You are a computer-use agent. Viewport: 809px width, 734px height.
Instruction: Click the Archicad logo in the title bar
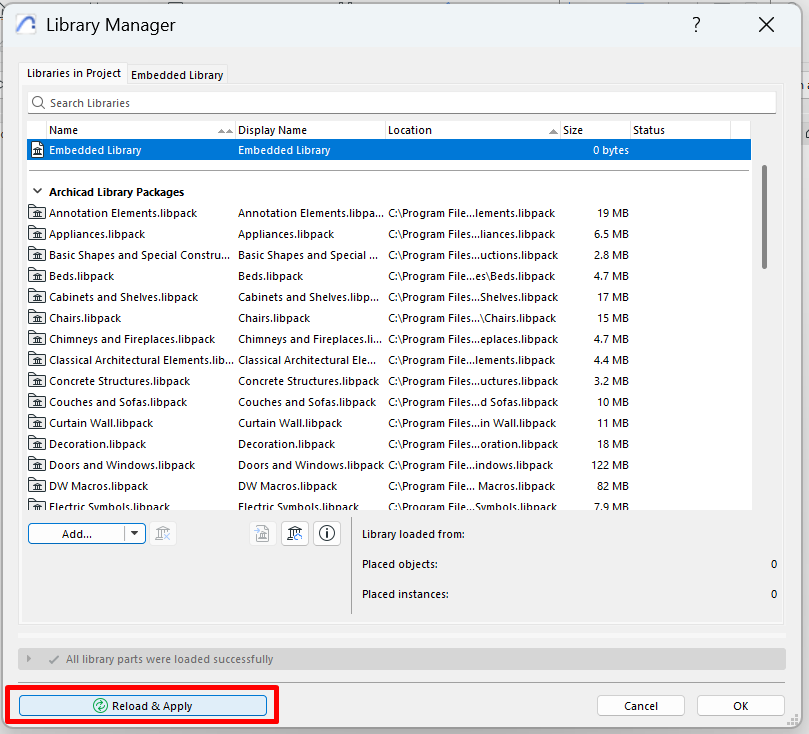(27, 24)
